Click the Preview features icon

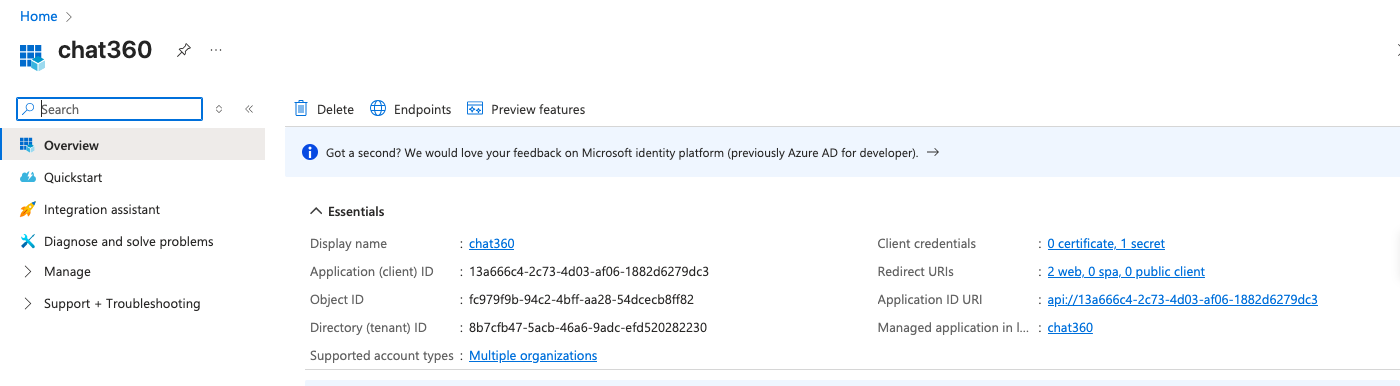click(x=475, y=109)
